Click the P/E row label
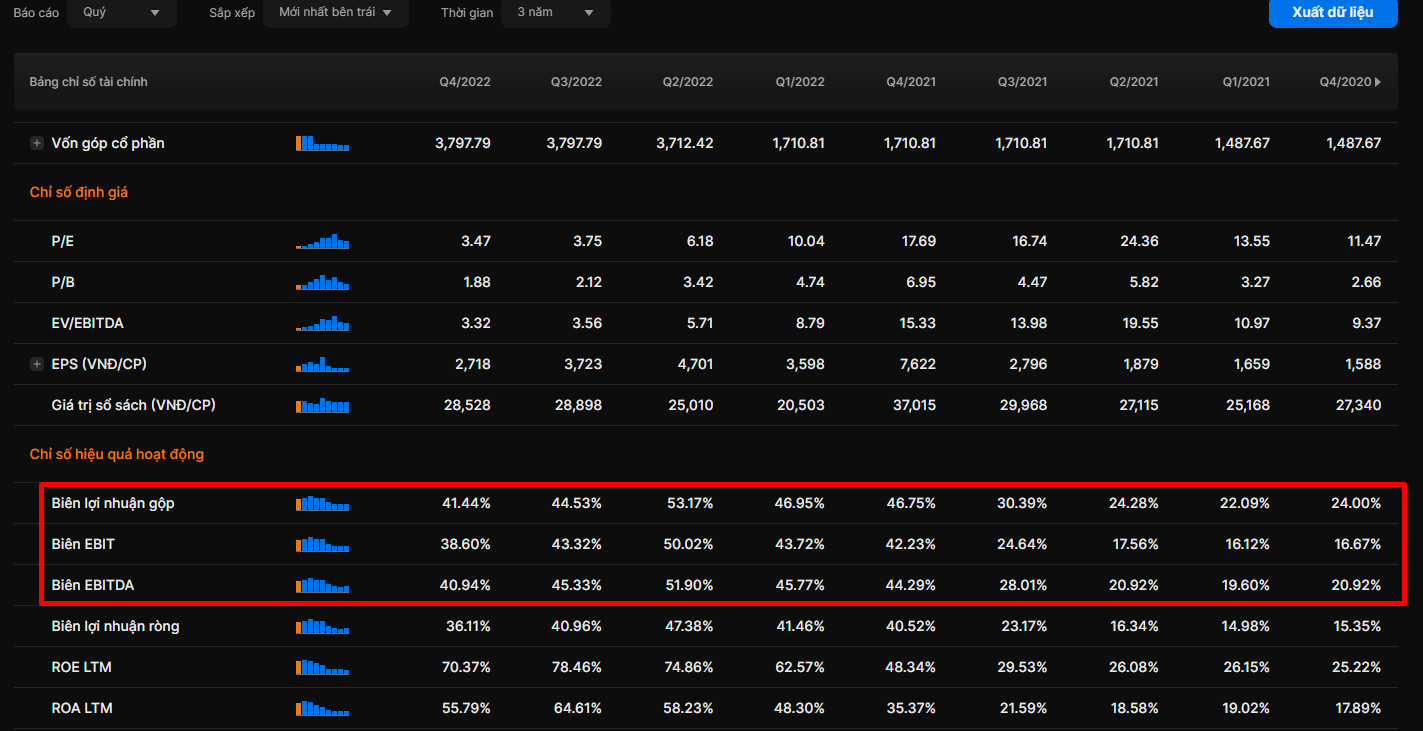Screen dimensions: 1423x731 [x=63, y=241]
